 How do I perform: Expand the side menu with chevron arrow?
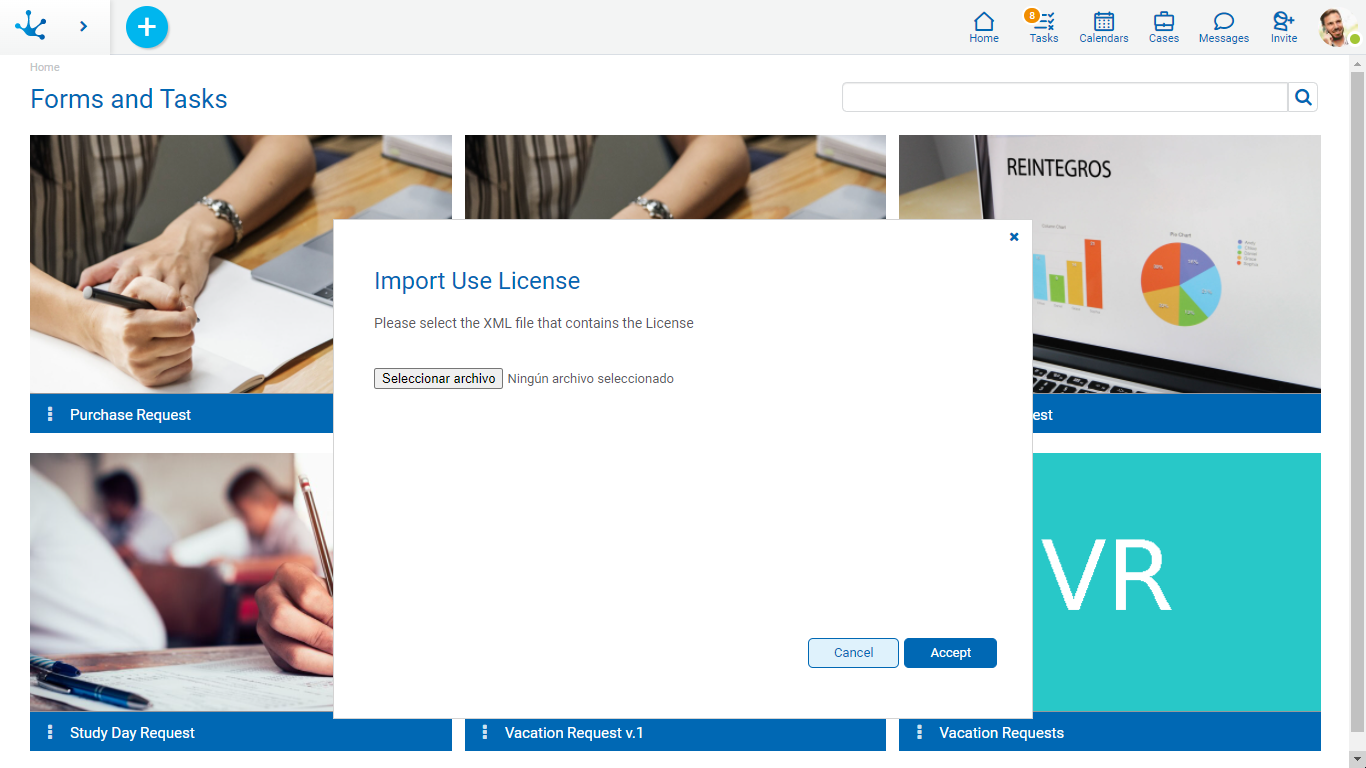(x=83, y=26)
